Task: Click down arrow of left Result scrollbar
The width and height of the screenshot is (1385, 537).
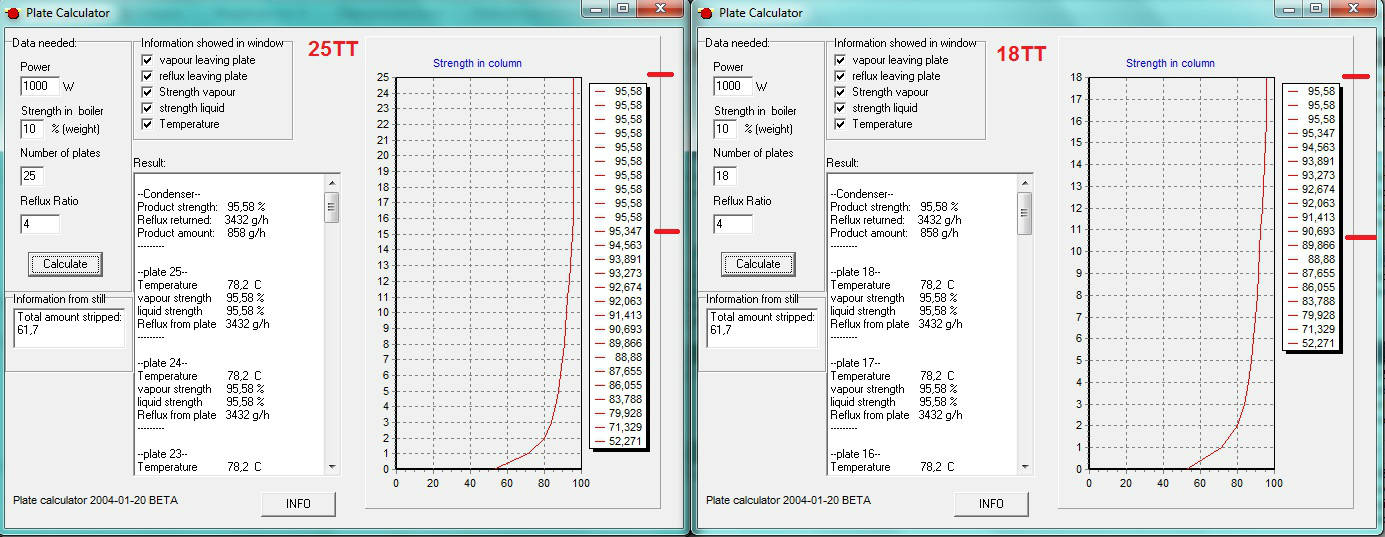Action: pos(332,466)
